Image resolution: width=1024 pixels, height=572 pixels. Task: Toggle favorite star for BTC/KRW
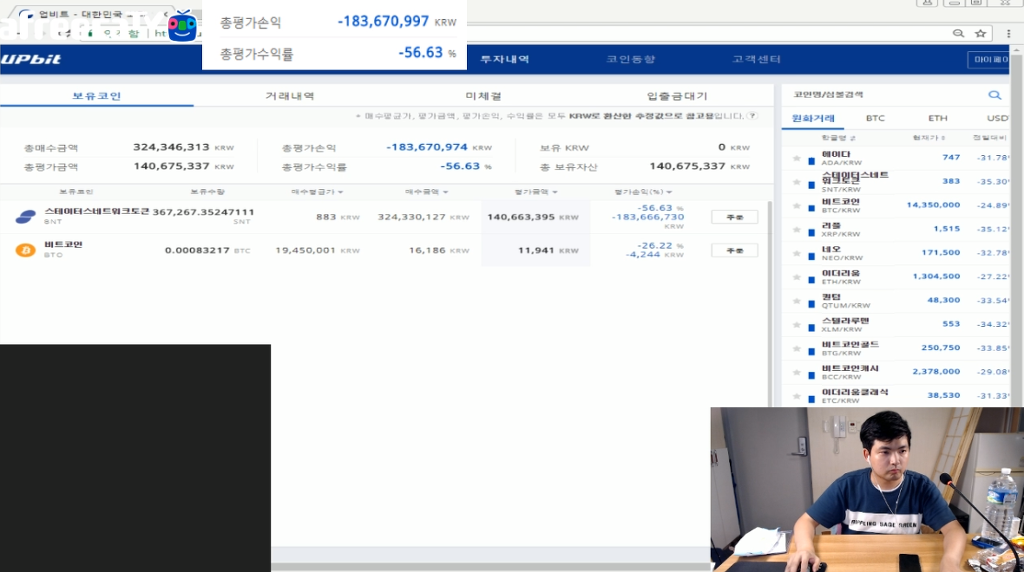point(797,206)
